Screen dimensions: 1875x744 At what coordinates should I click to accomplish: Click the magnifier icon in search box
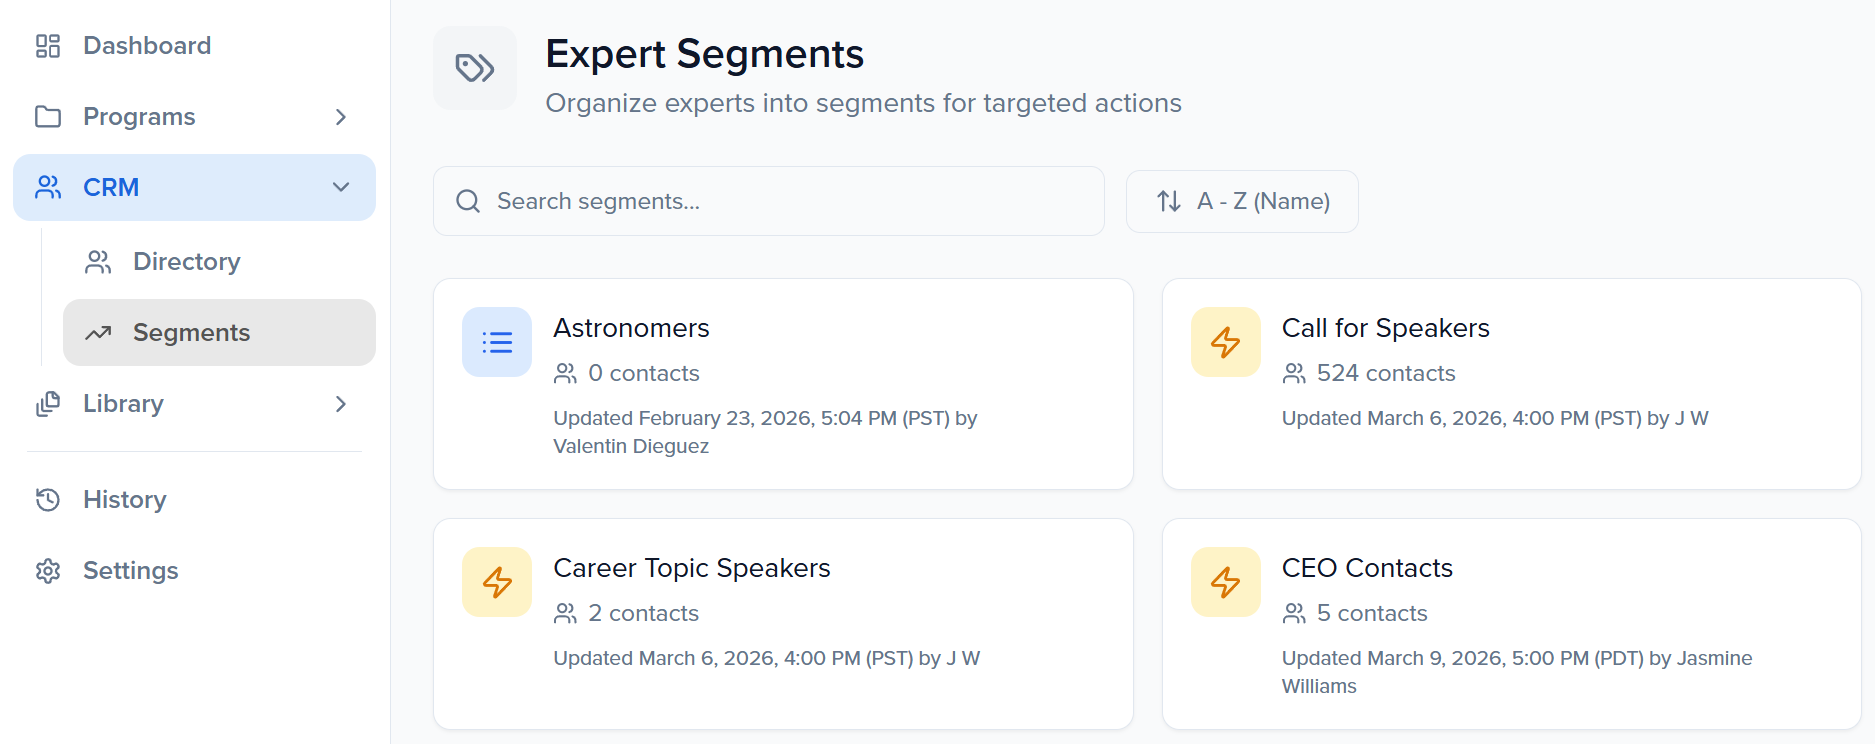point(468,201)
